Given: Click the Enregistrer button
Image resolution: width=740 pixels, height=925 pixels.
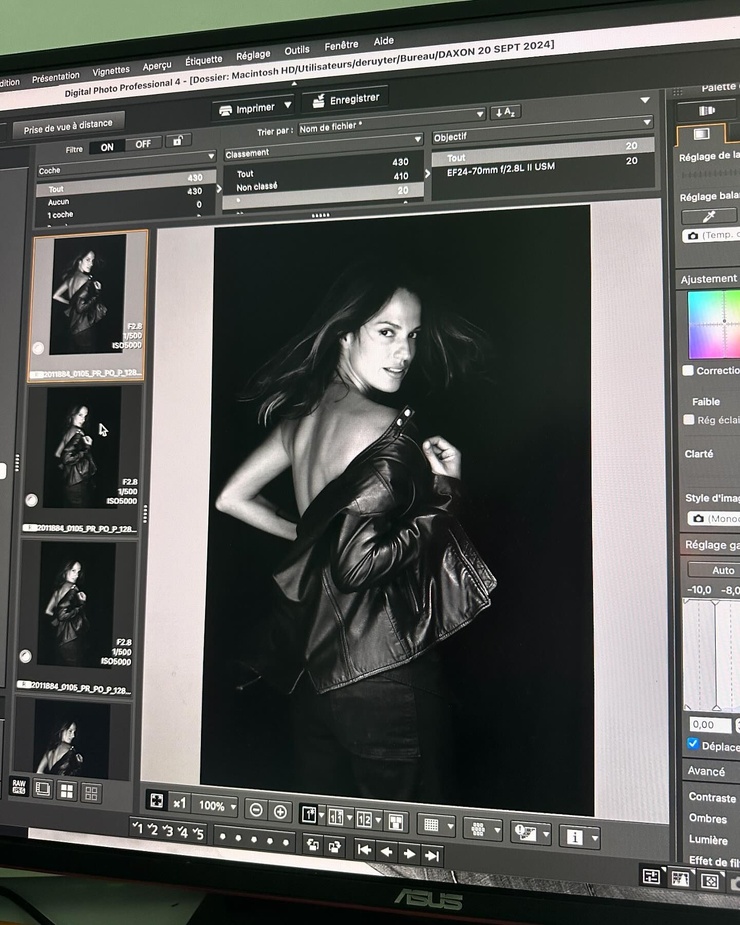Looking at the screenshot, I should coord(345,99).
